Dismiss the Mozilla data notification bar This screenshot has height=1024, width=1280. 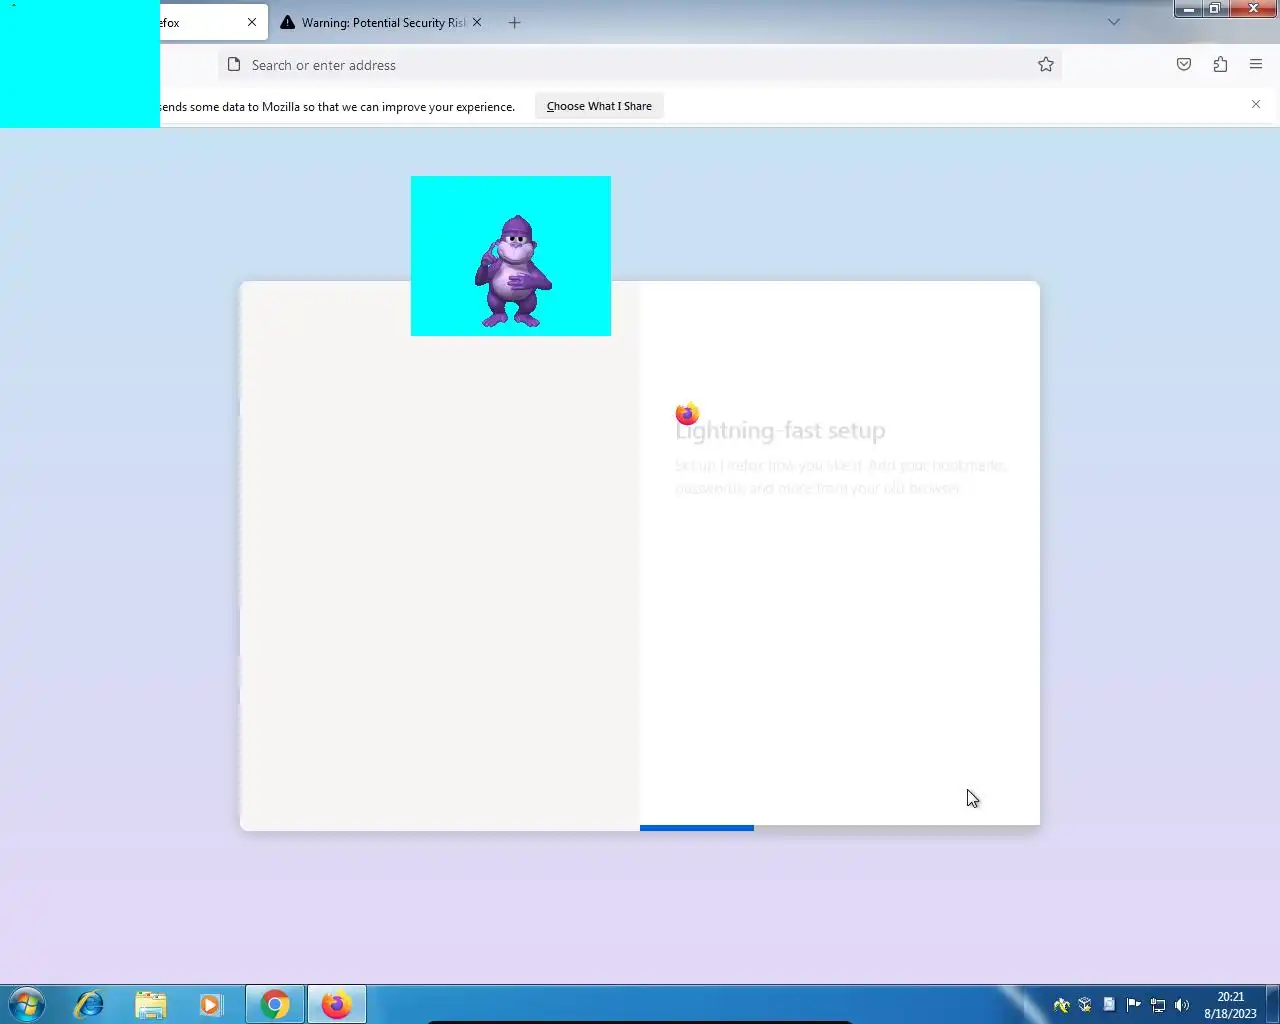click(1256, 104)
